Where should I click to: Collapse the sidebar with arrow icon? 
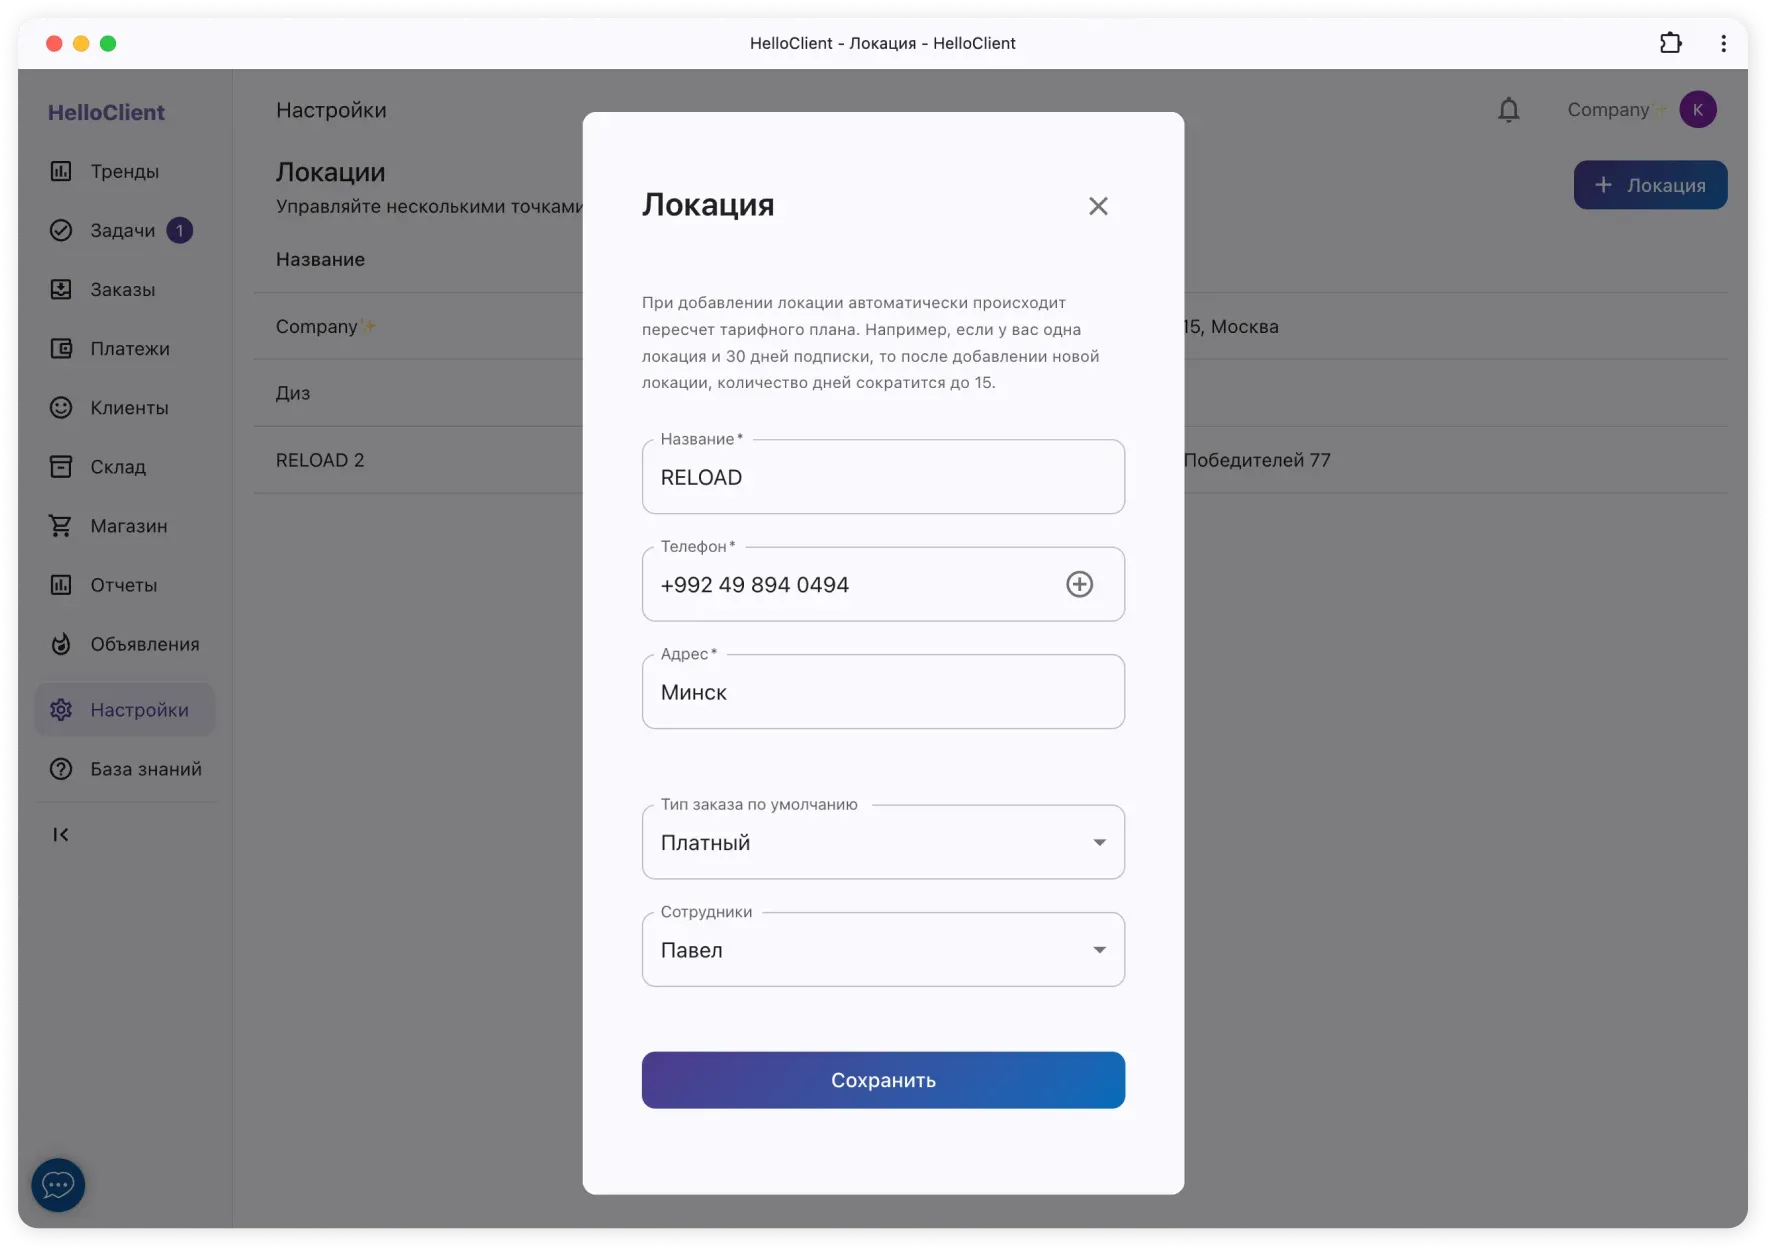(61, 834)
